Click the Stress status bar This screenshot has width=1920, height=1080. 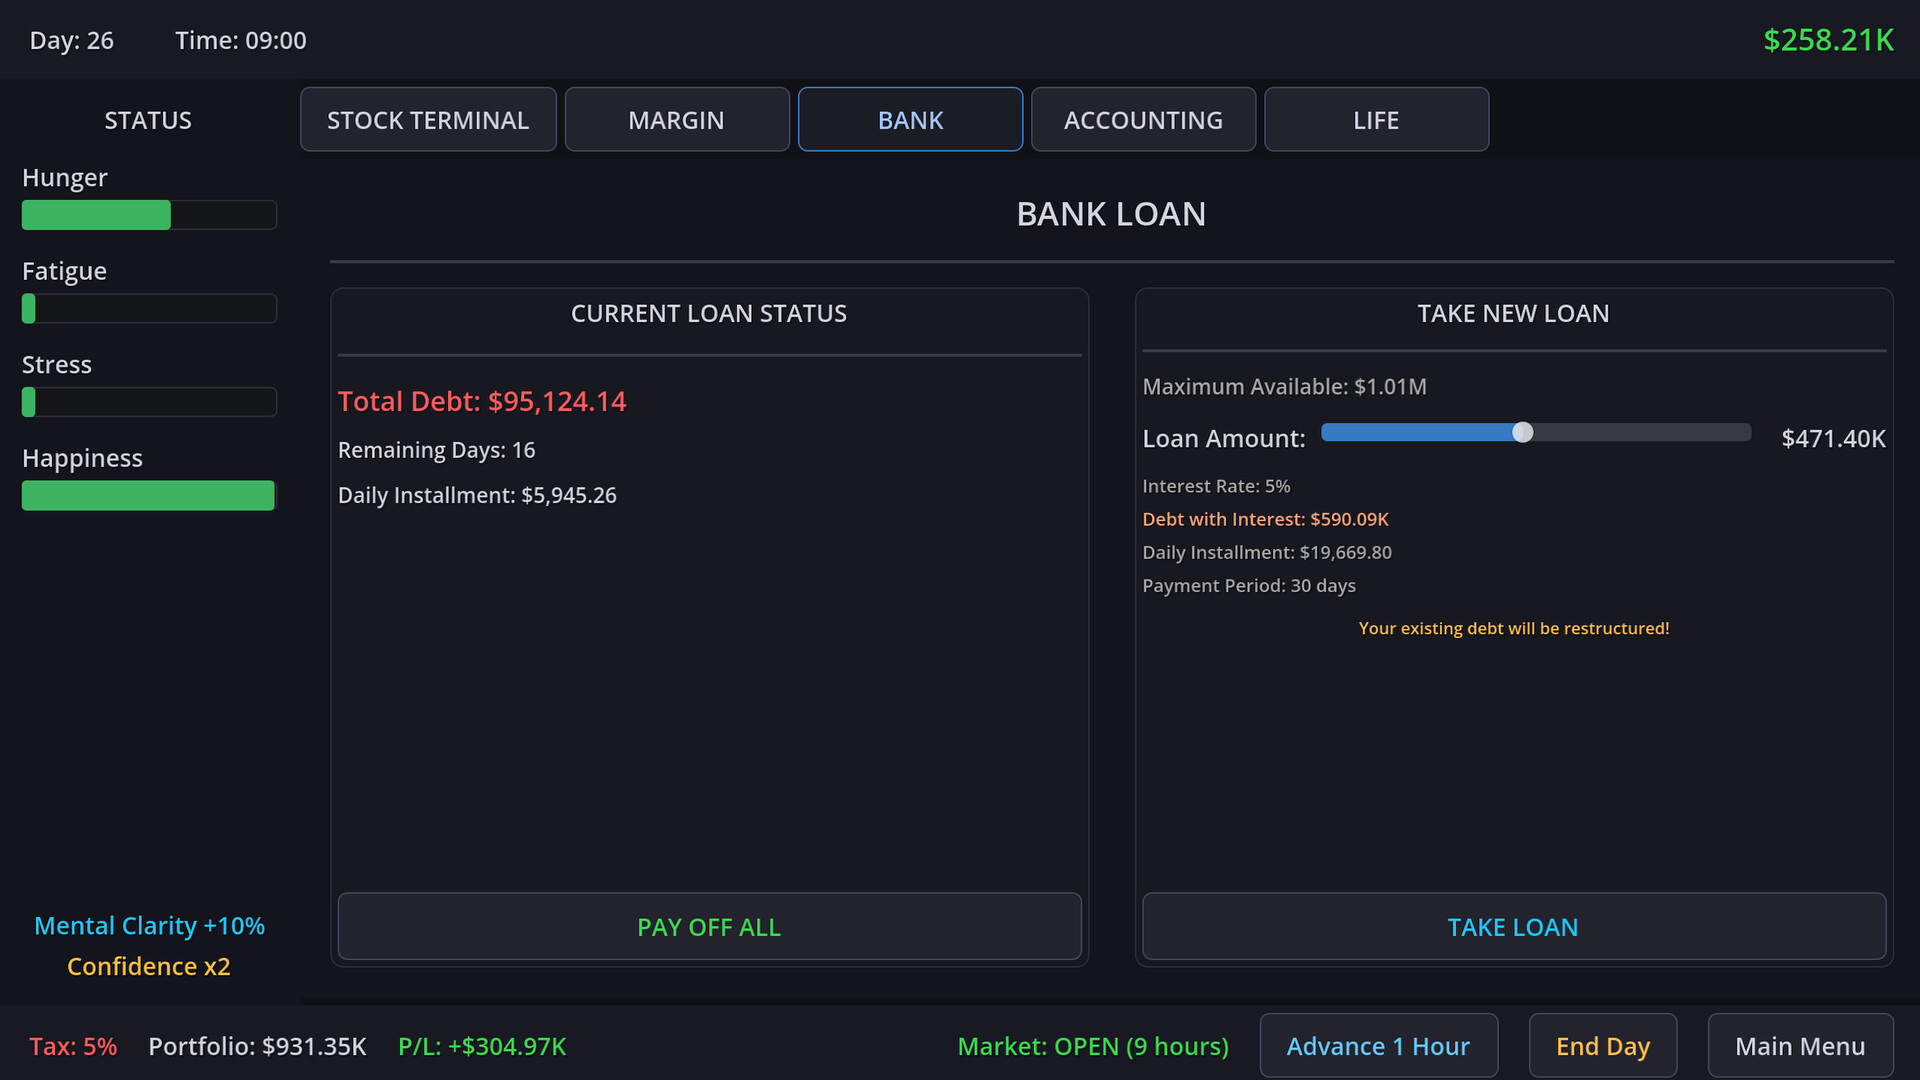click(149, 402)
